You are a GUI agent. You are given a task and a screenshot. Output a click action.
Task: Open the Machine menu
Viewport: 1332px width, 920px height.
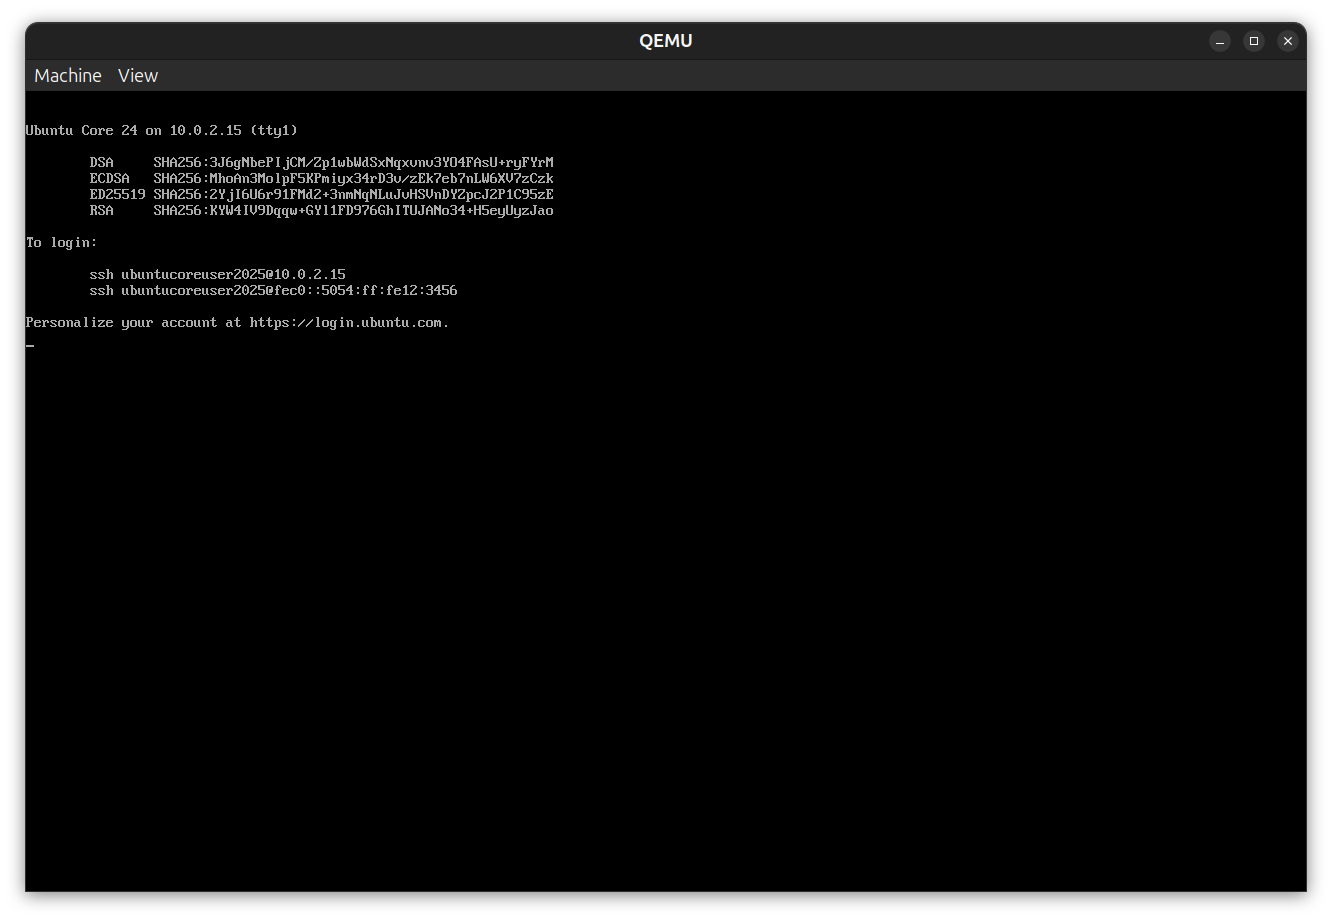point(68,76)
